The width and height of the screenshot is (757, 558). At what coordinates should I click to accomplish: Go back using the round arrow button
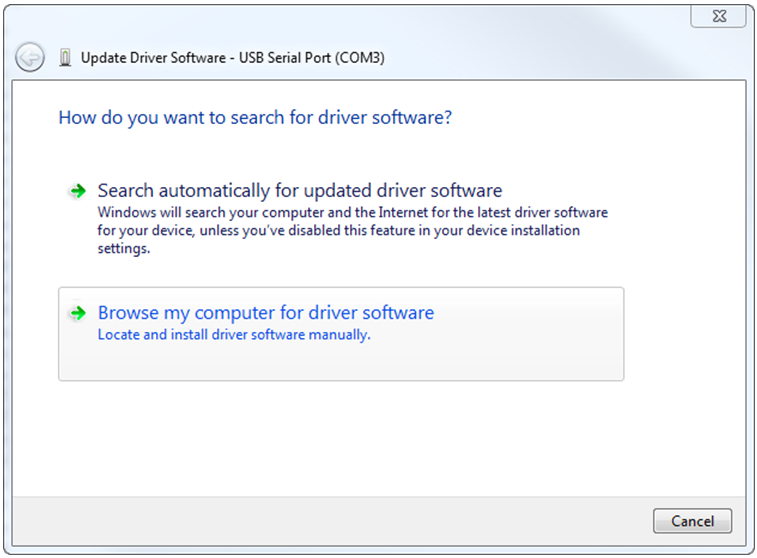point(29,58)
